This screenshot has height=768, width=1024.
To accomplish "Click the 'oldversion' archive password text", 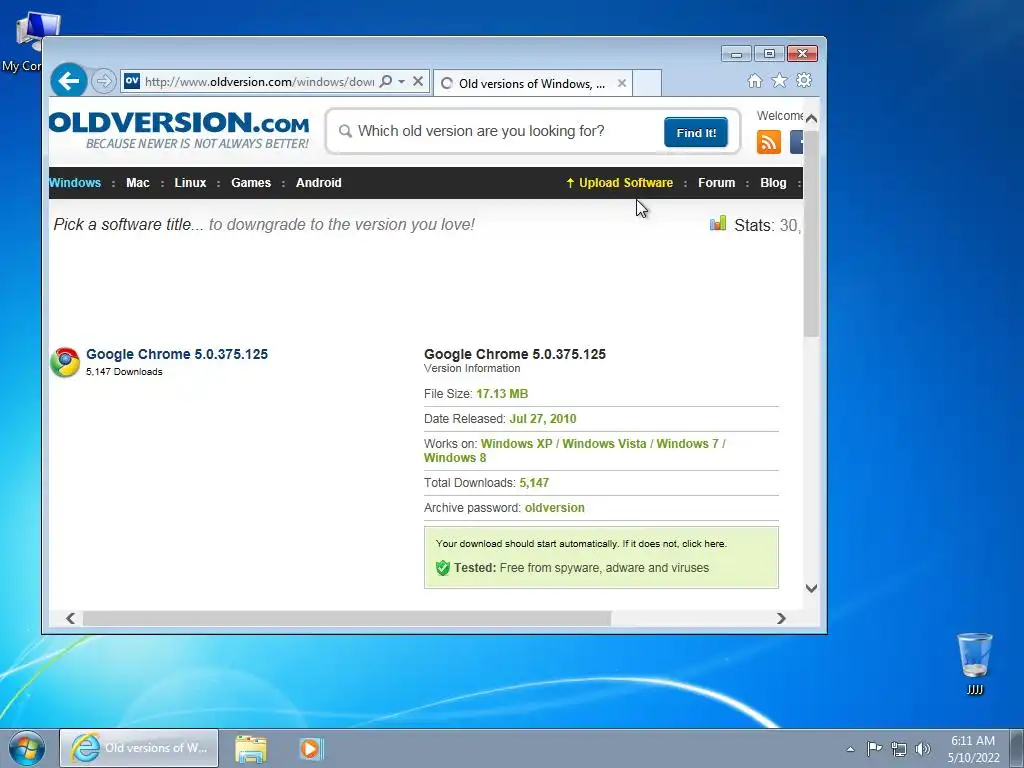I will click(x=554, y=507).
